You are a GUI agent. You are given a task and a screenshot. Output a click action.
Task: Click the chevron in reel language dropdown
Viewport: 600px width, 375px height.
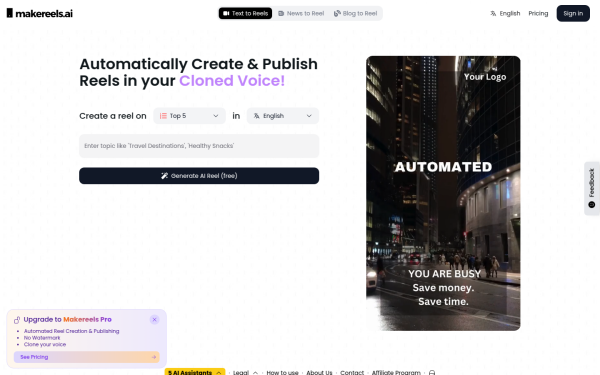pos(309,116)
